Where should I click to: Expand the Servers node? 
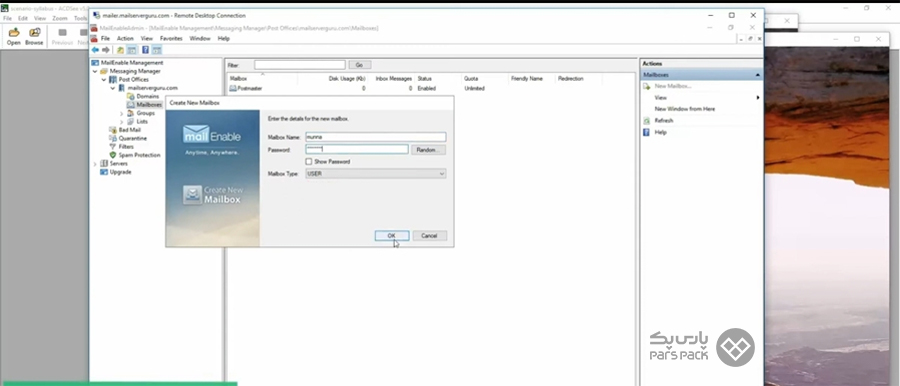95,164
